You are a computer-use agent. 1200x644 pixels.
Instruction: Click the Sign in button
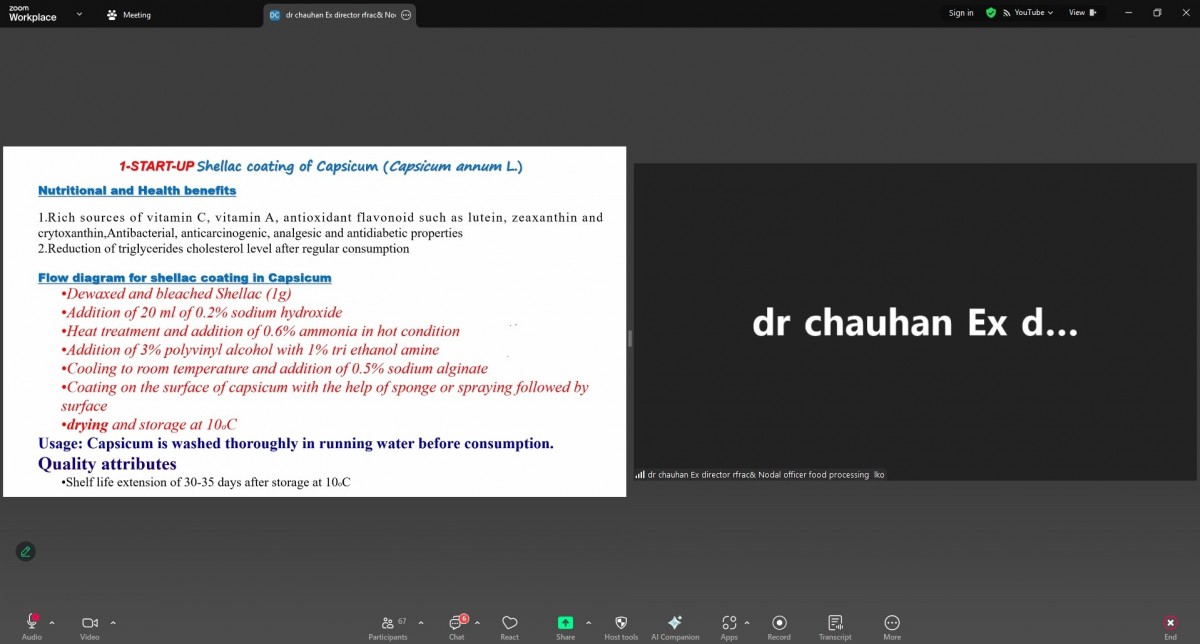(961, 13)
